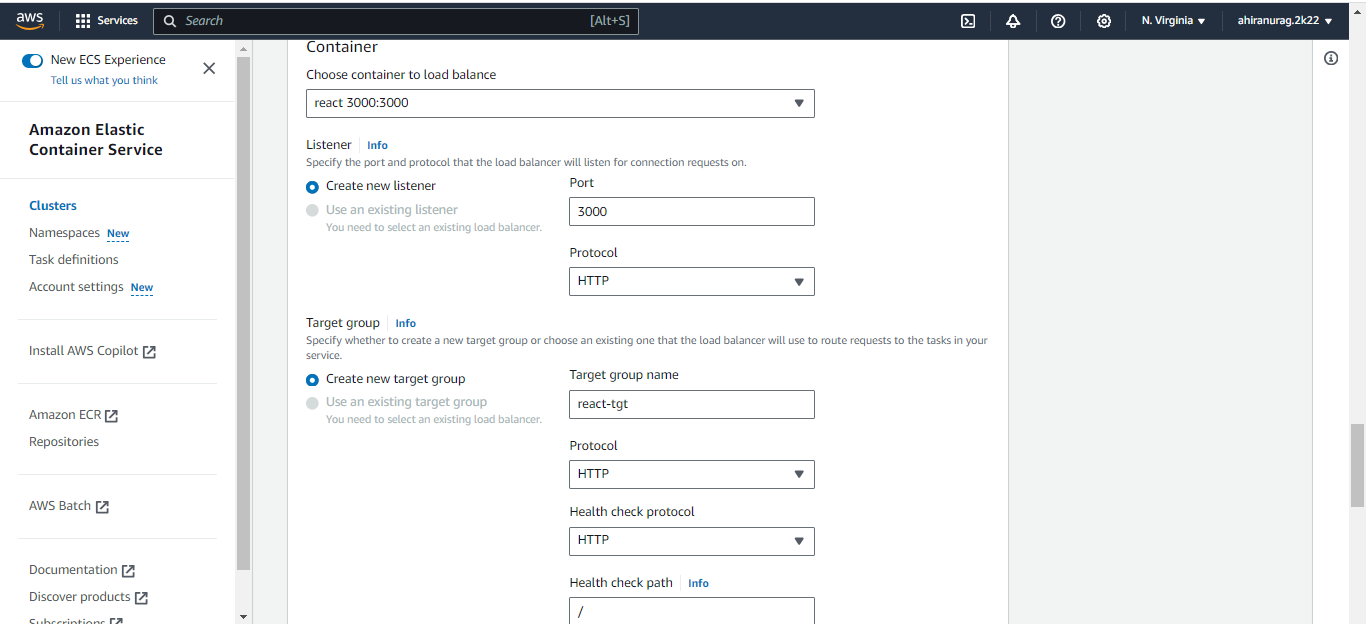The height and width of the screenshot is (624, 1366).
Task: Click the top search box
Action: point(395,21)
